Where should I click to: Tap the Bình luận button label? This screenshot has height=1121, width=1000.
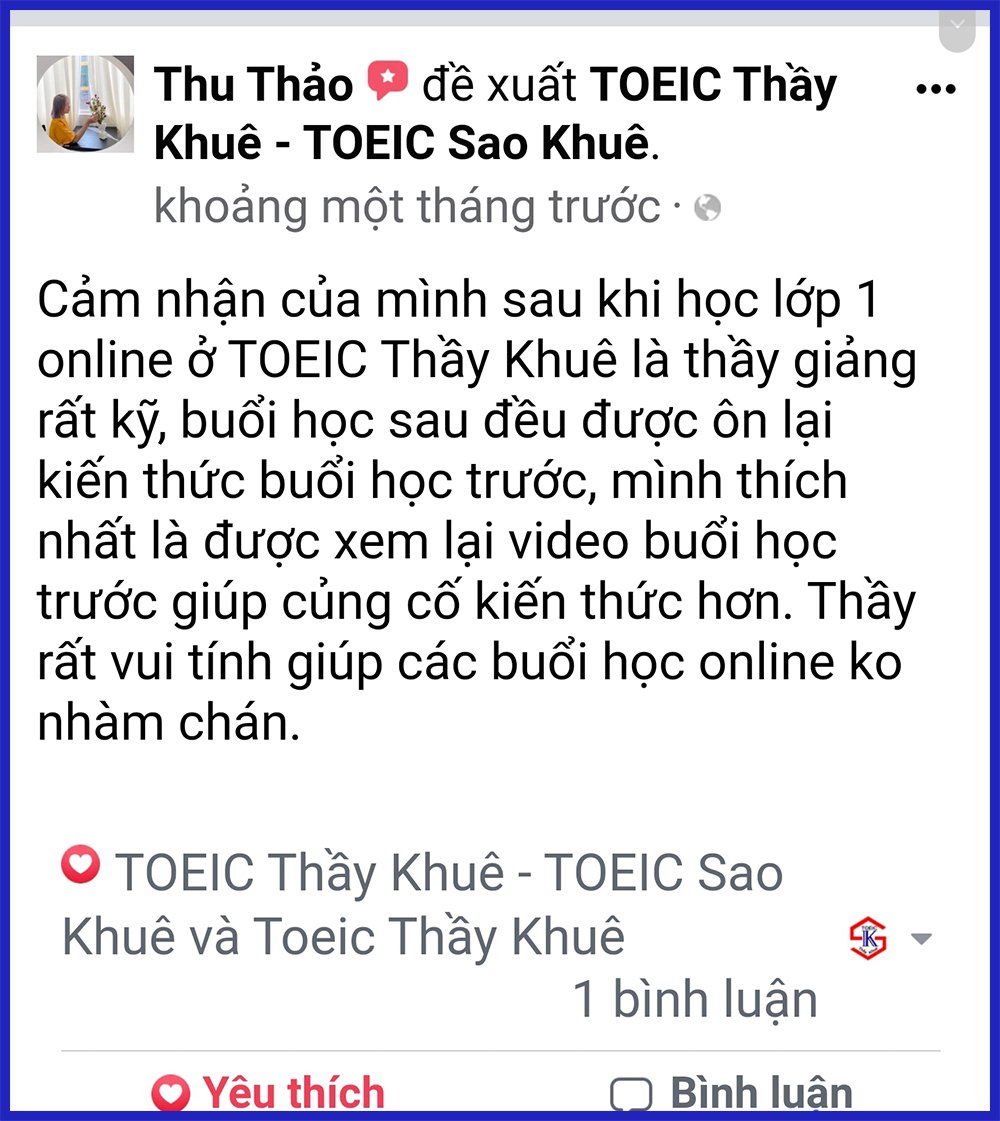(x=761, y=1093)
